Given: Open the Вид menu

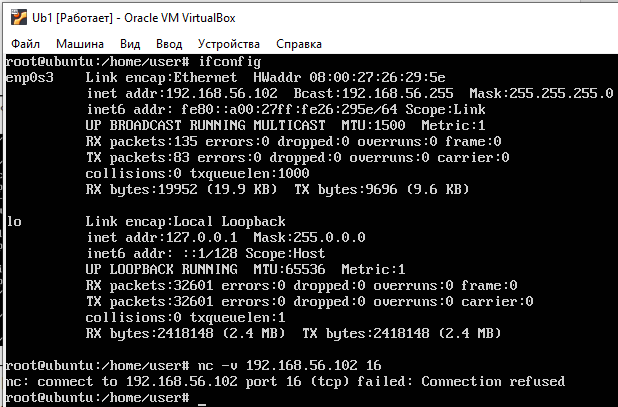Looking at the screenshot, I should click(x=130, y=44).
